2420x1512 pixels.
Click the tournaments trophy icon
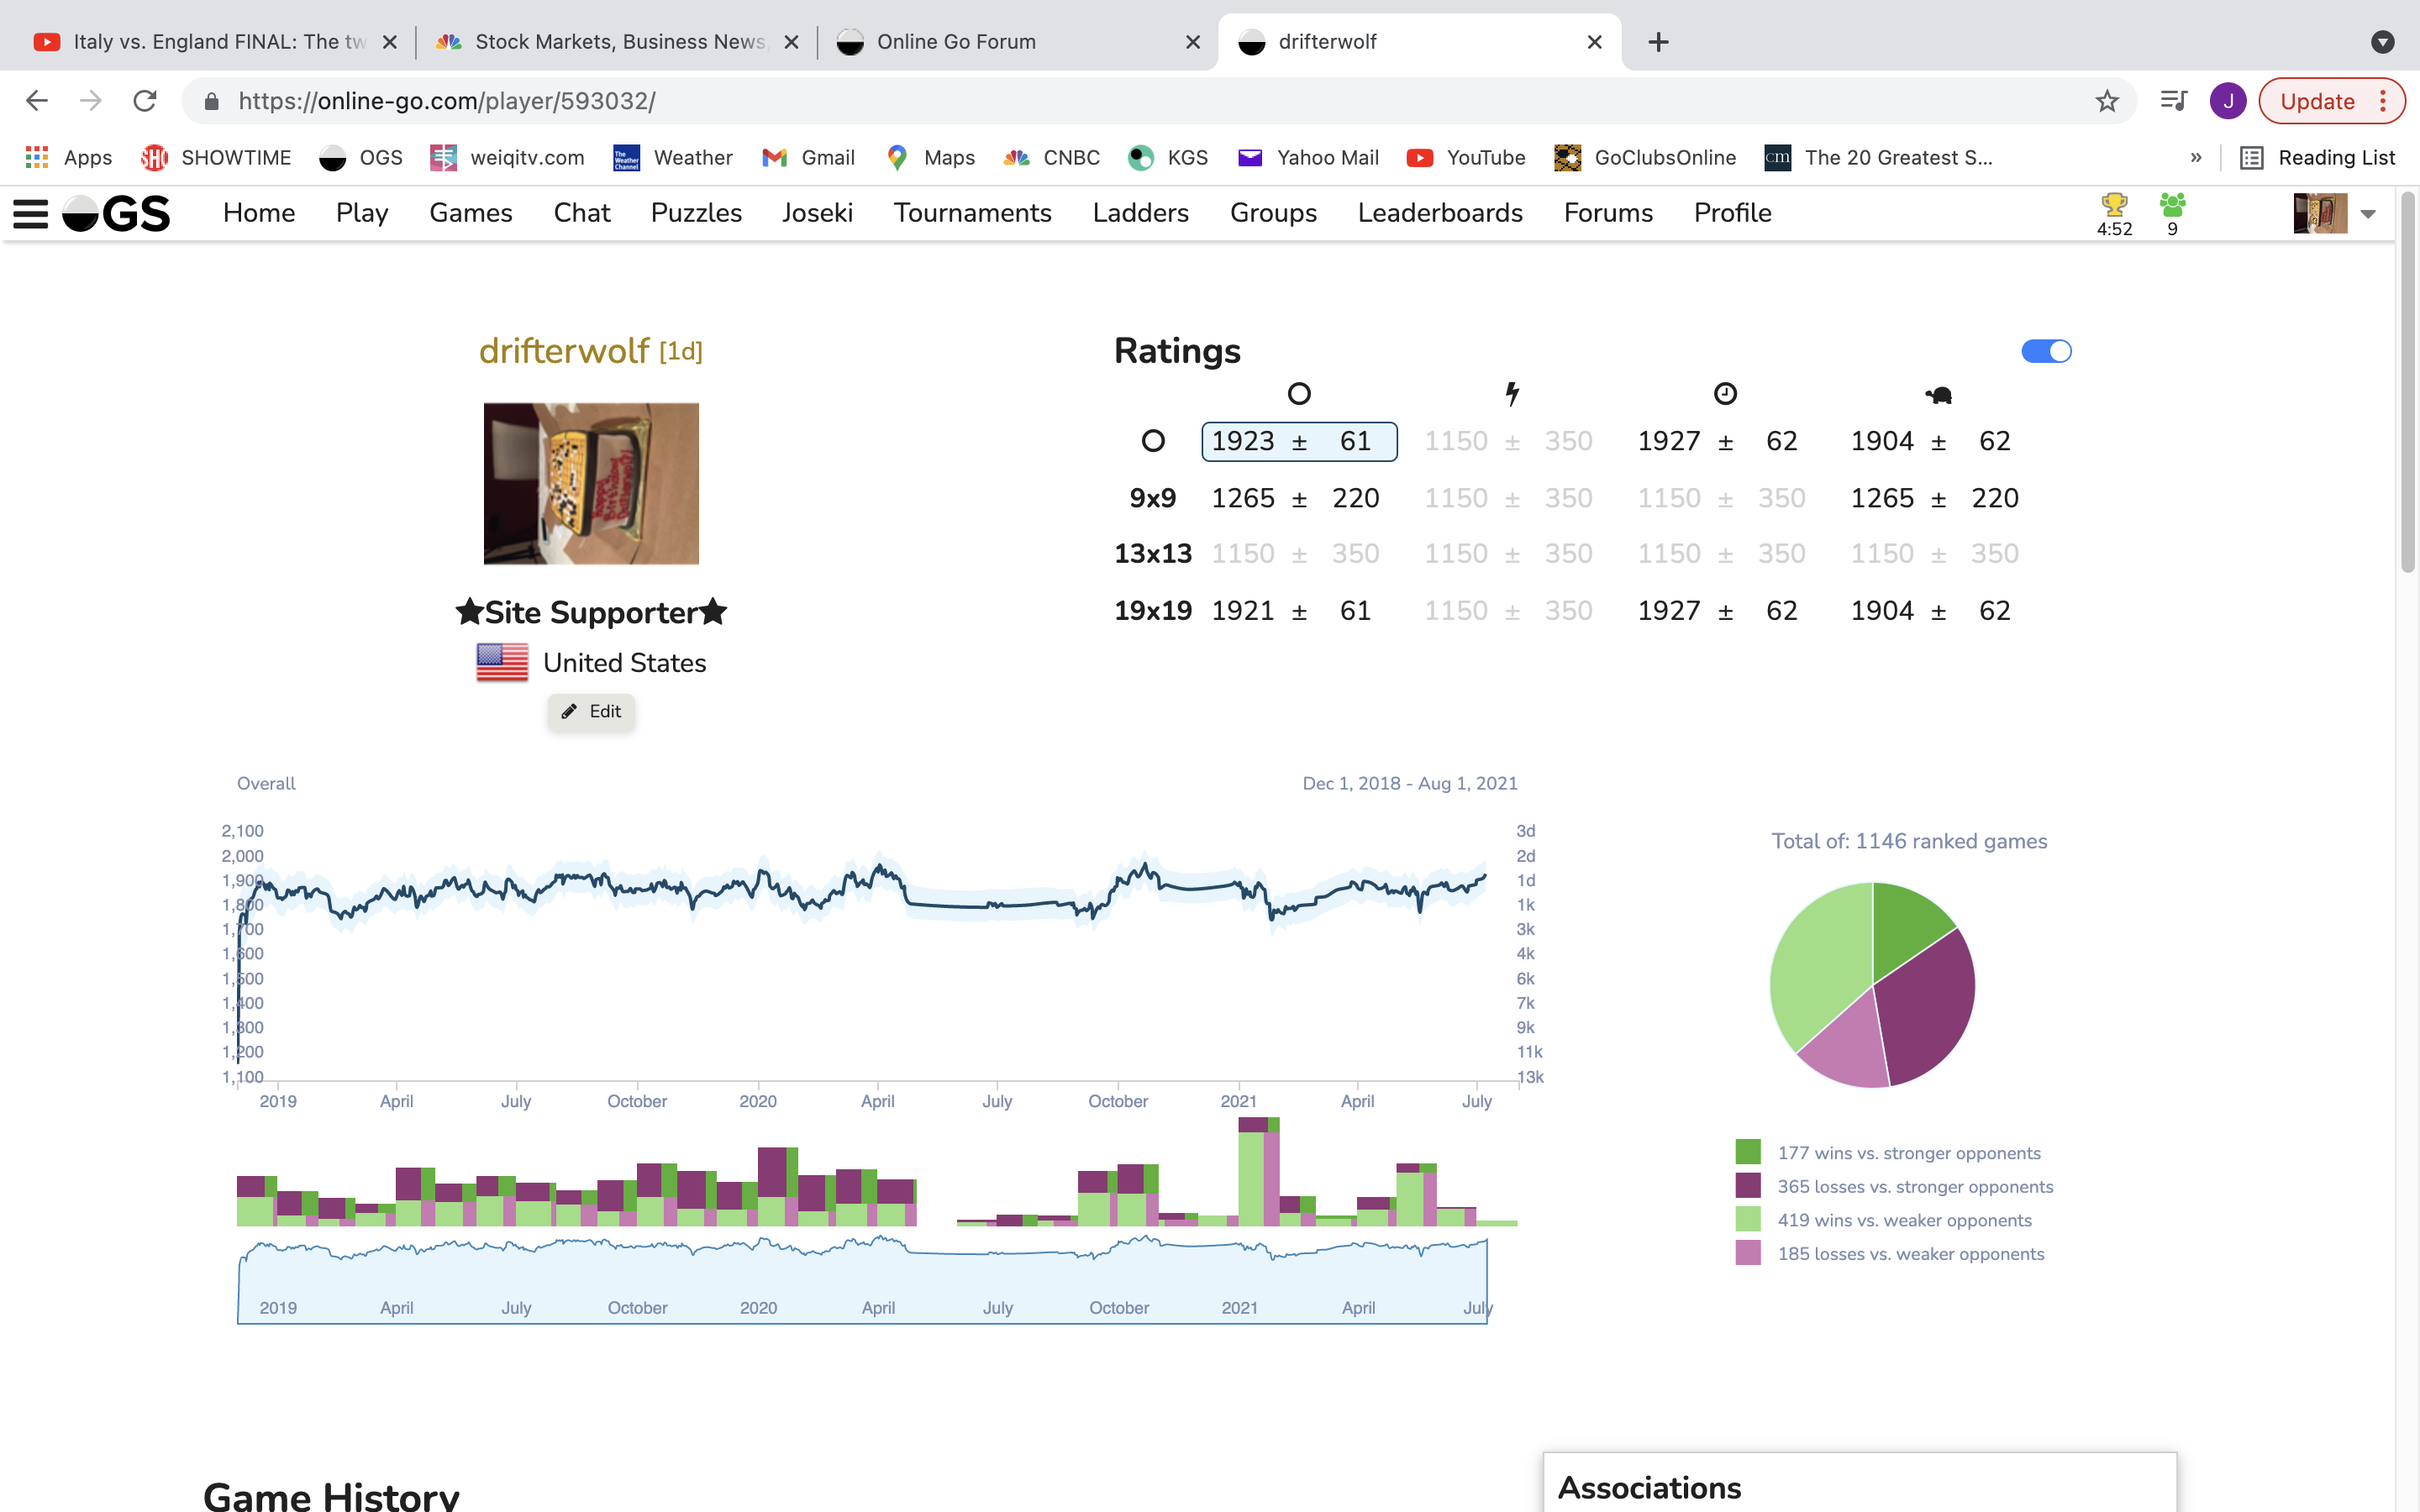click(2114, 205)
